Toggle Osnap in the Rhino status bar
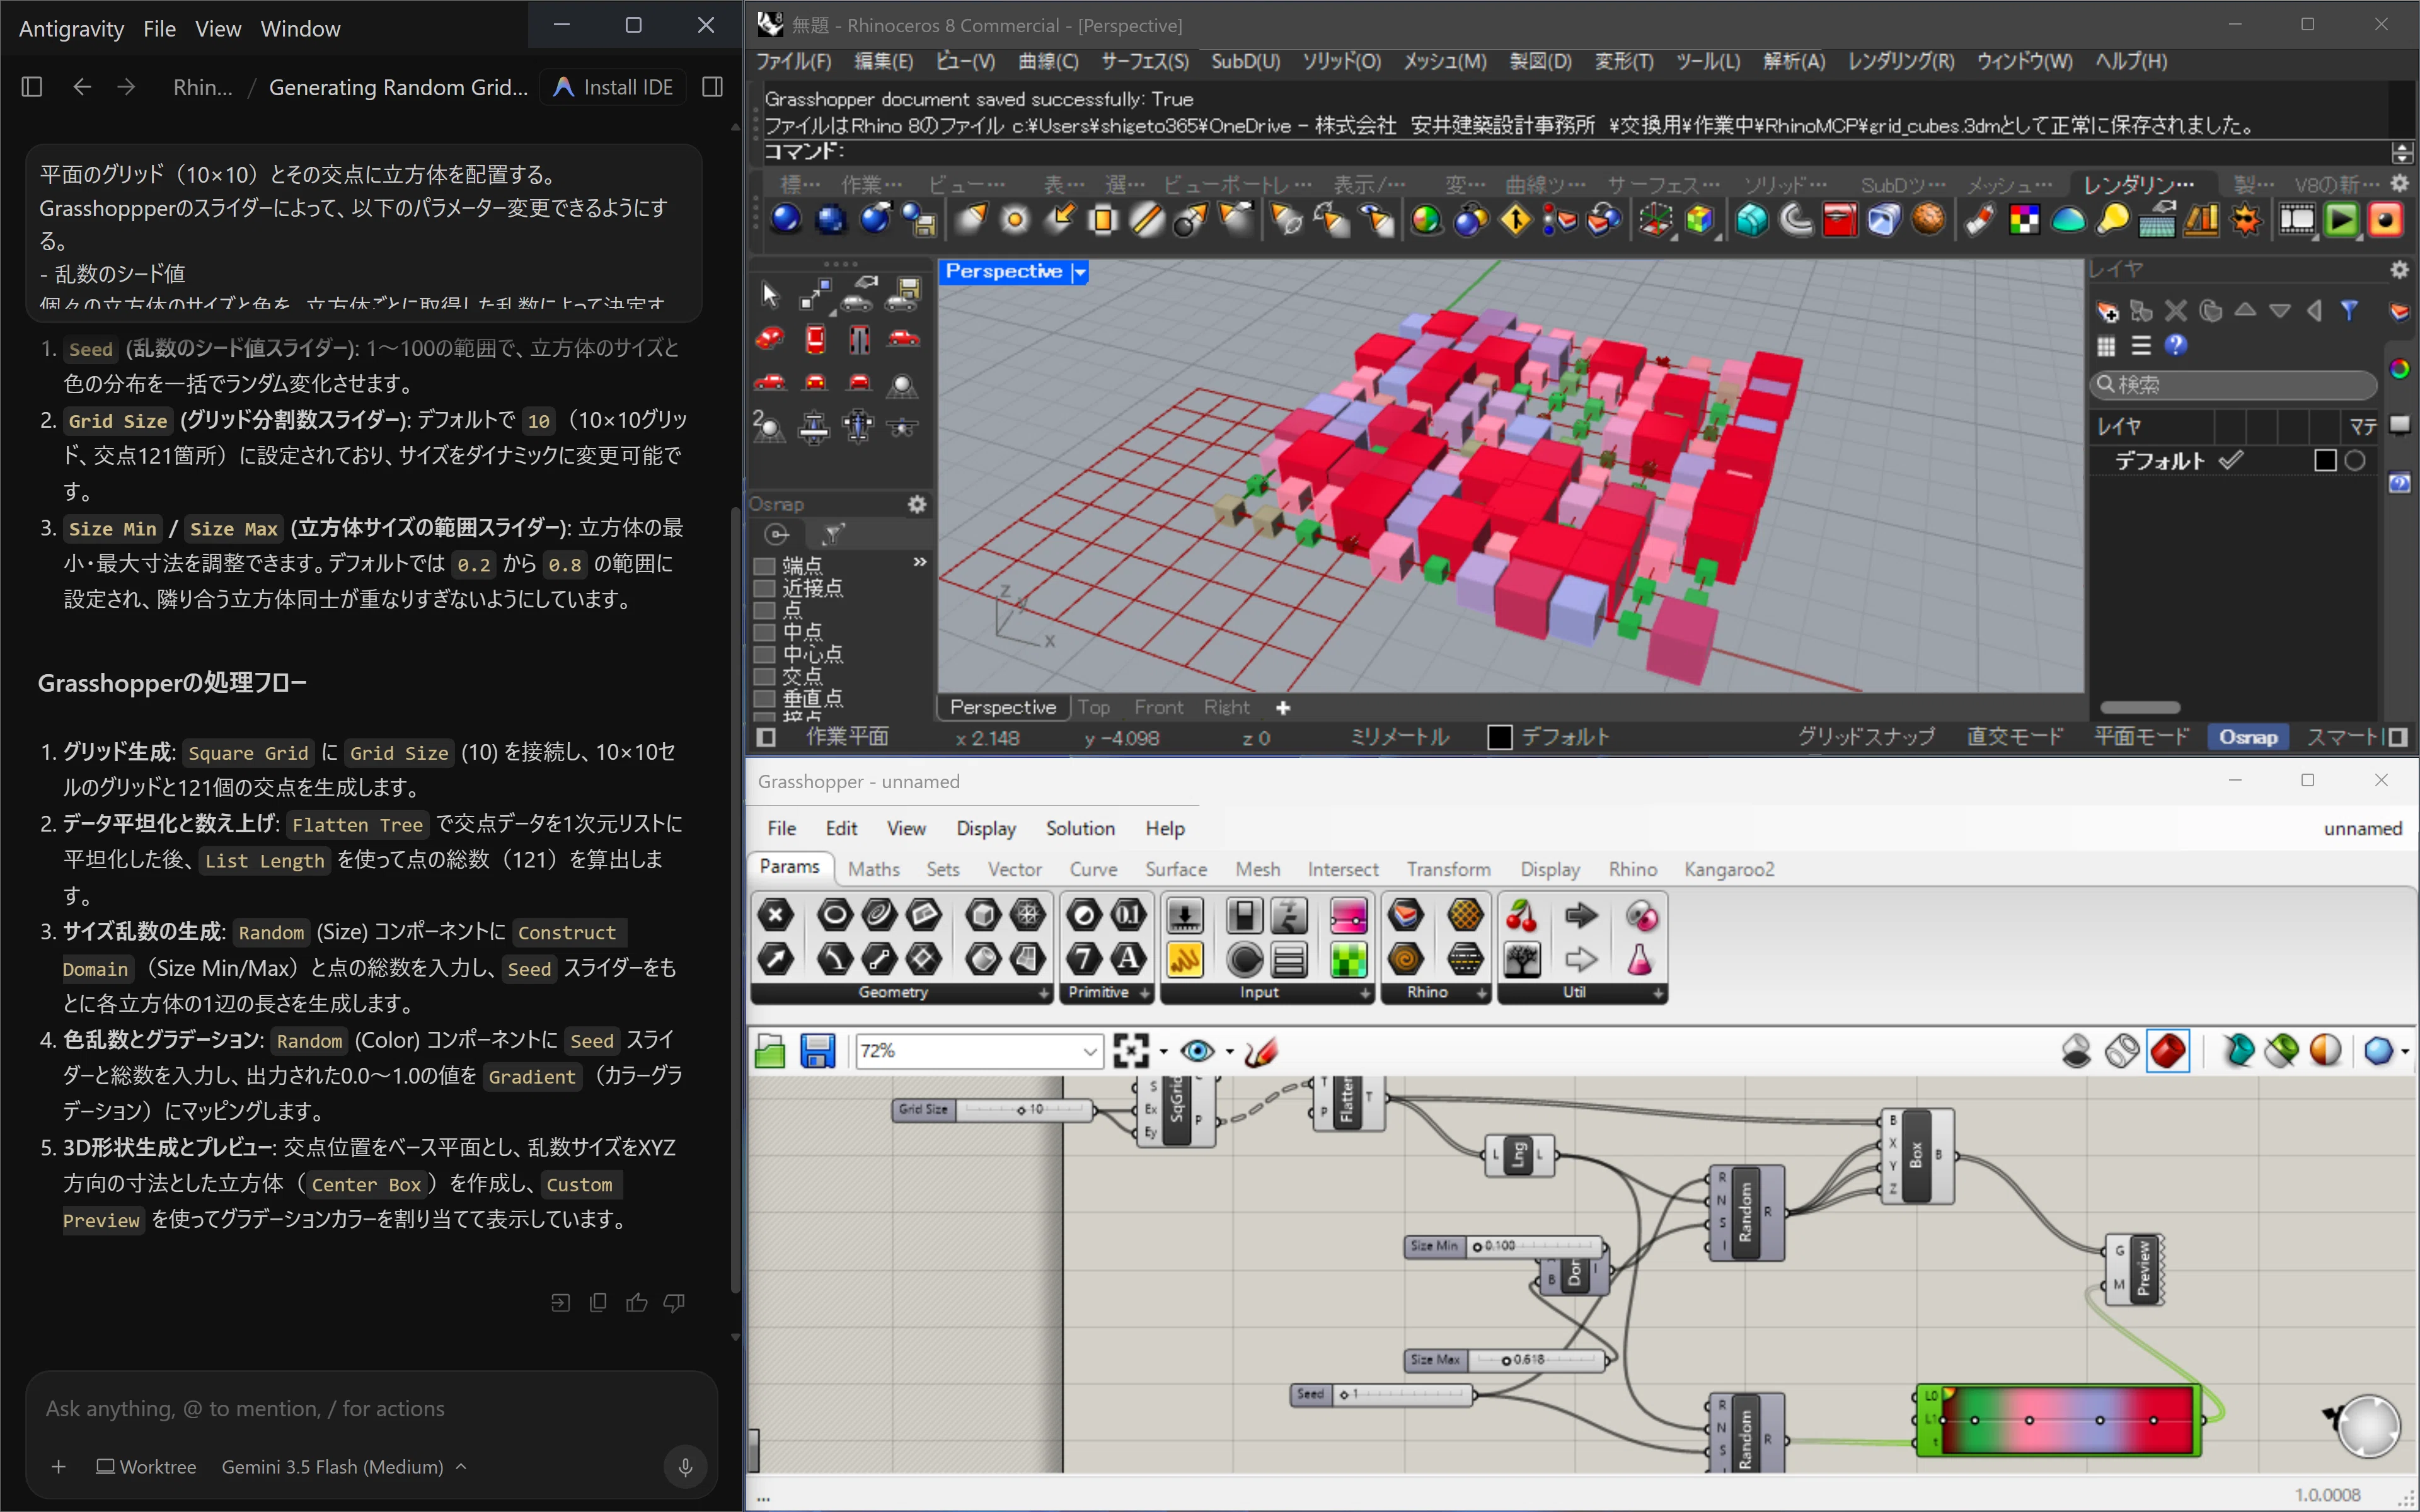 pyautogui.click(x=2248, y=737)
